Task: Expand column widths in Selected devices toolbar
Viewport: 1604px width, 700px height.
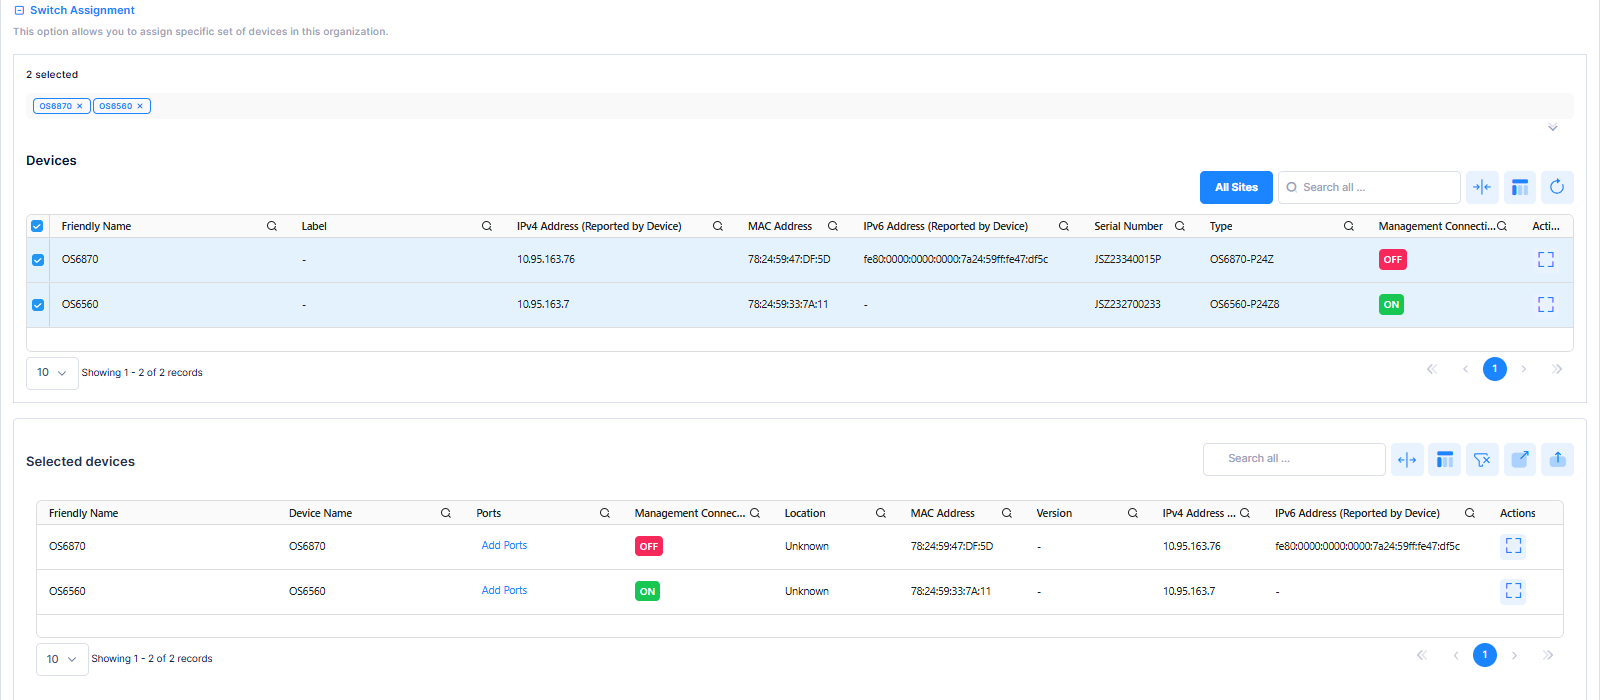Action: [1407, 459]
